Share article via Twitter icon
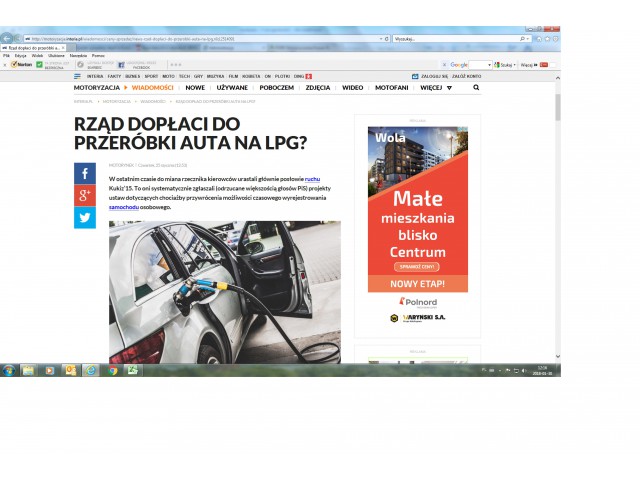640x480 pixels. 85,217
